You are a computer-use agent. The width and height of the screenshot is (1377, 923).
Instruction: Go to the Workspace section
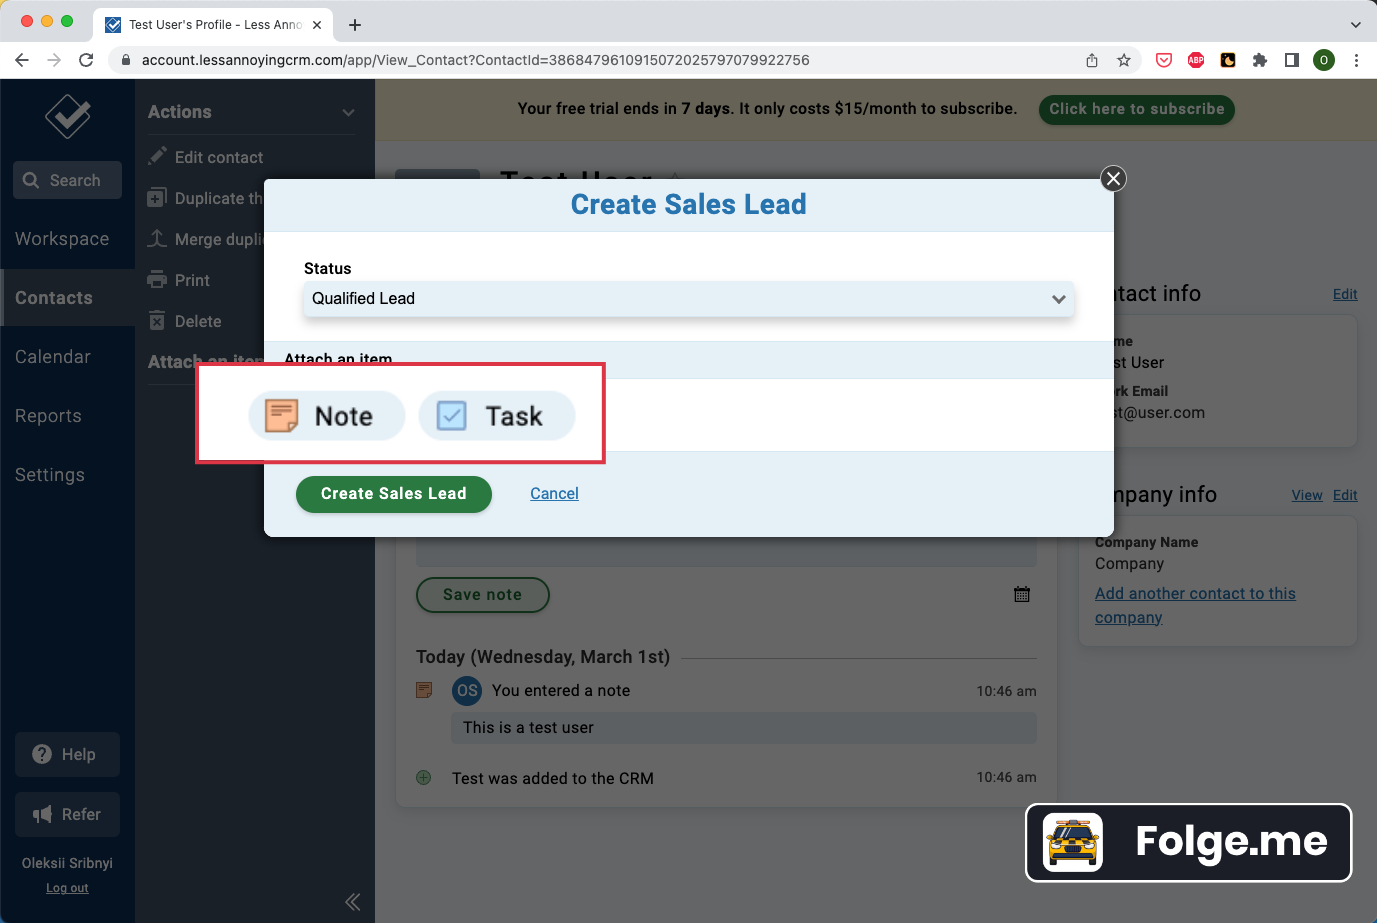click(x=62, y=239)
